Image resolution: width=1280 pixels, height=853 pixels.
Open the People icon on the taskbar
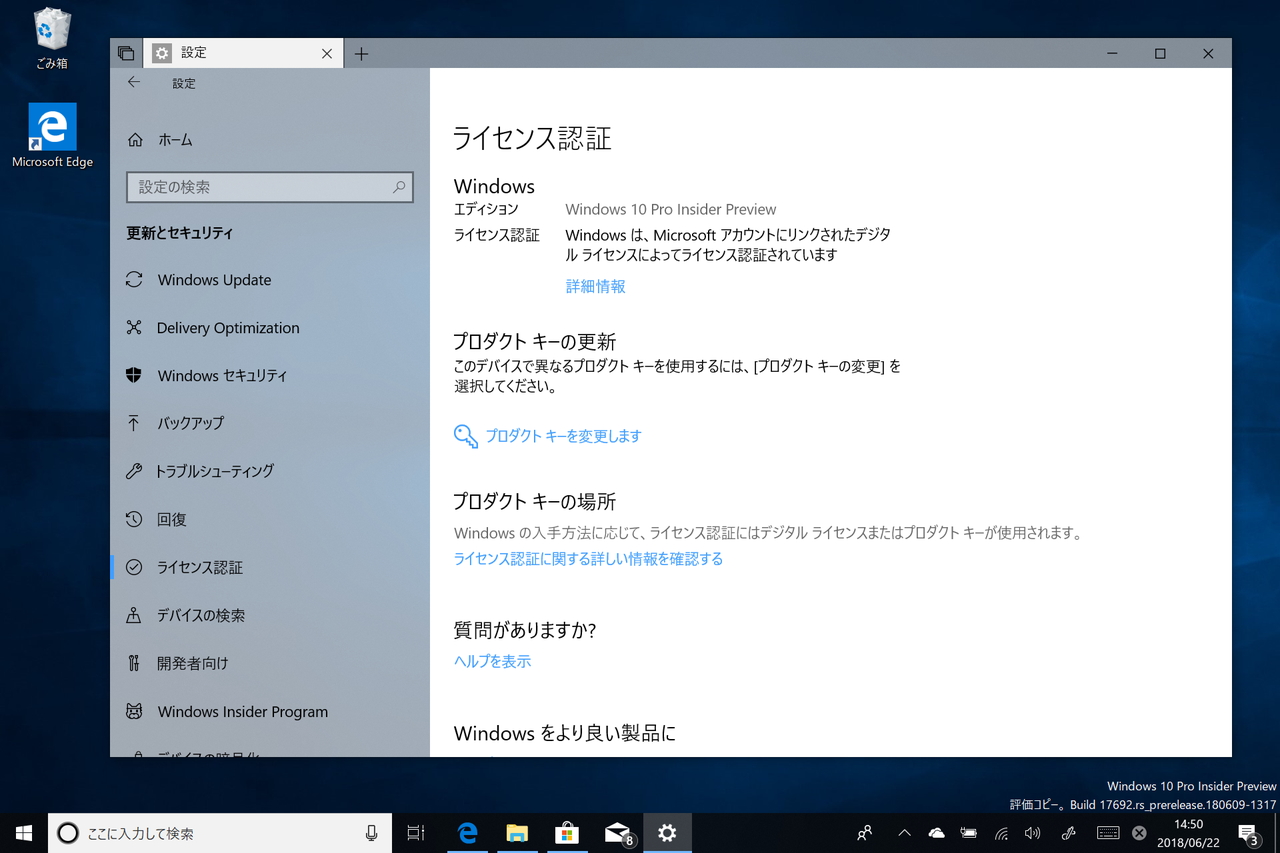tap(866, 833)
